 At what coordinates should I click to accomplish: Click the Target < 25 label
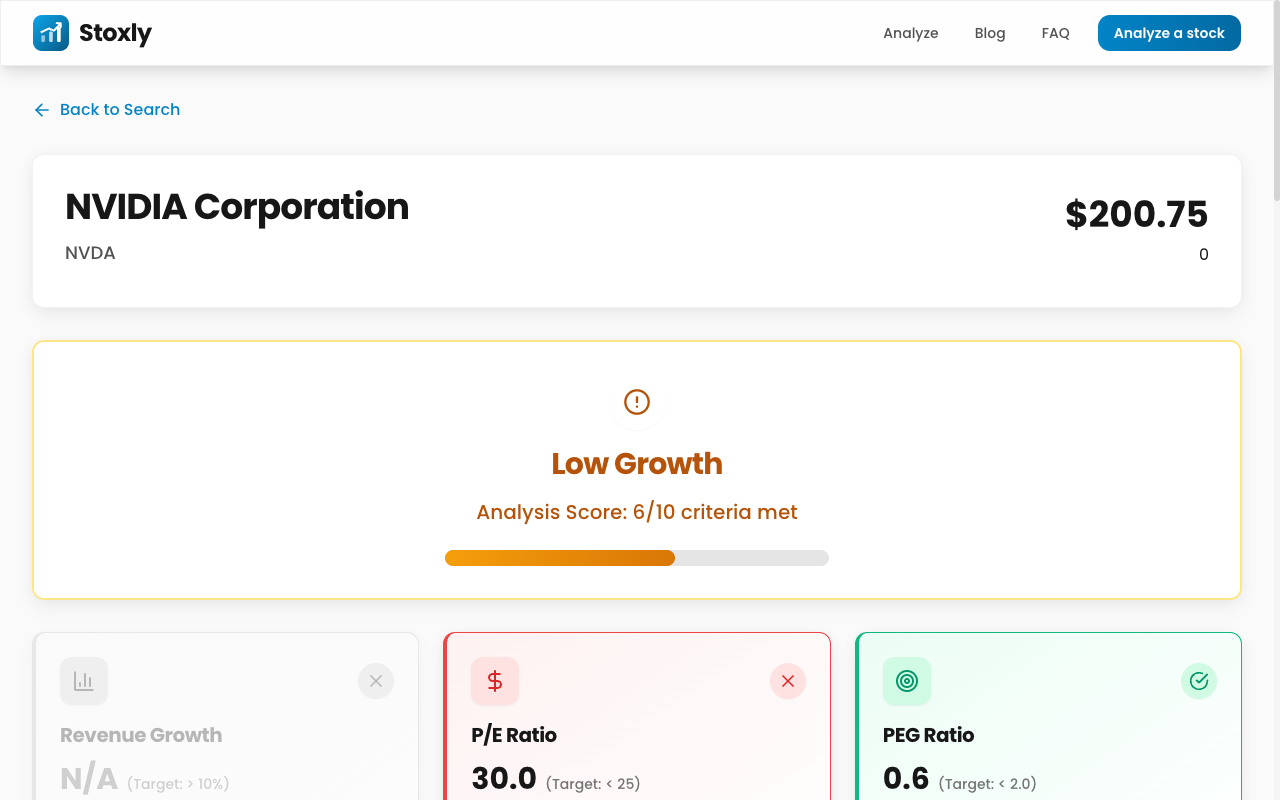coord(593,784)
